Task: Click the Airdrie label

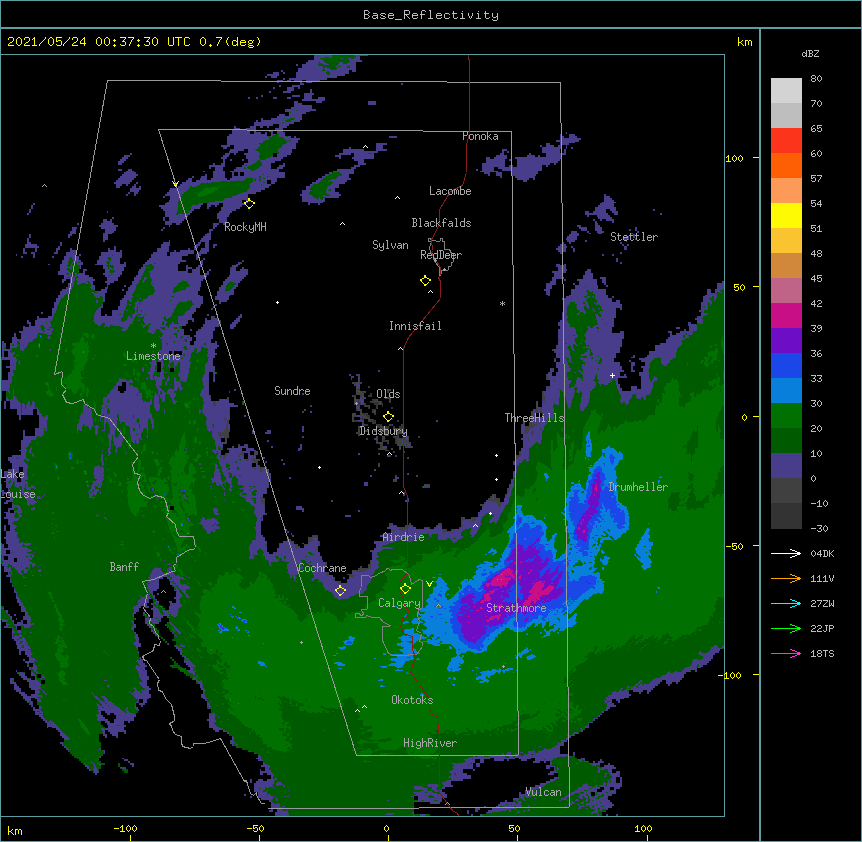Action: 404,537
